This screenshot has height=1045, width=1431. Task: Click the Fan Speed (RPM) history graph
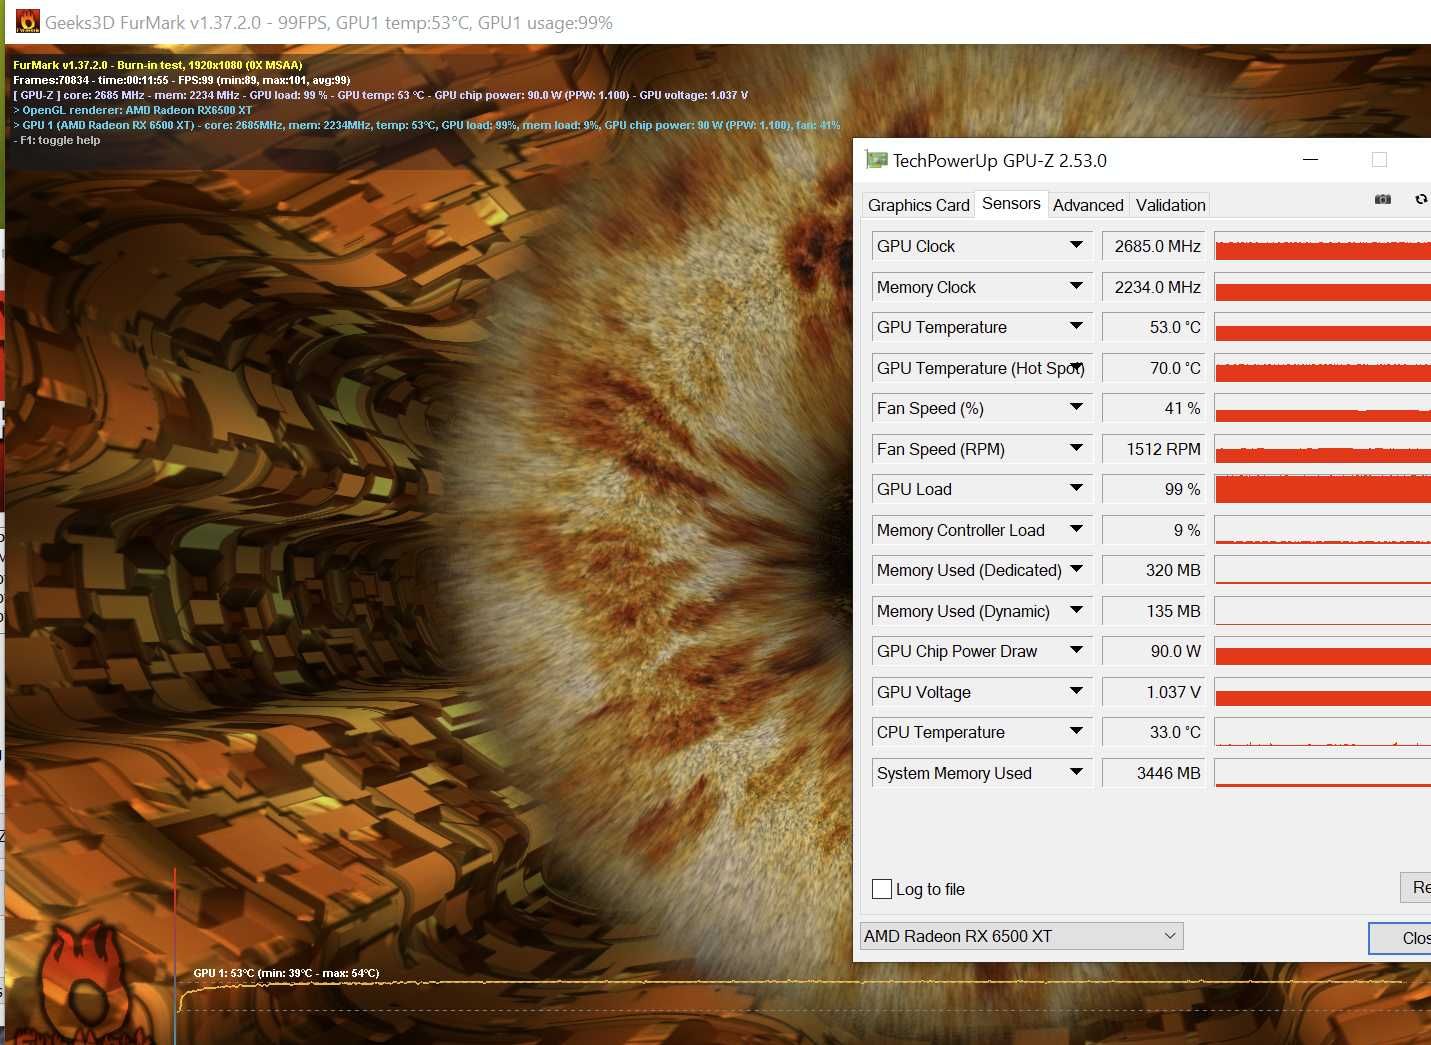(x=1322, y=449)
